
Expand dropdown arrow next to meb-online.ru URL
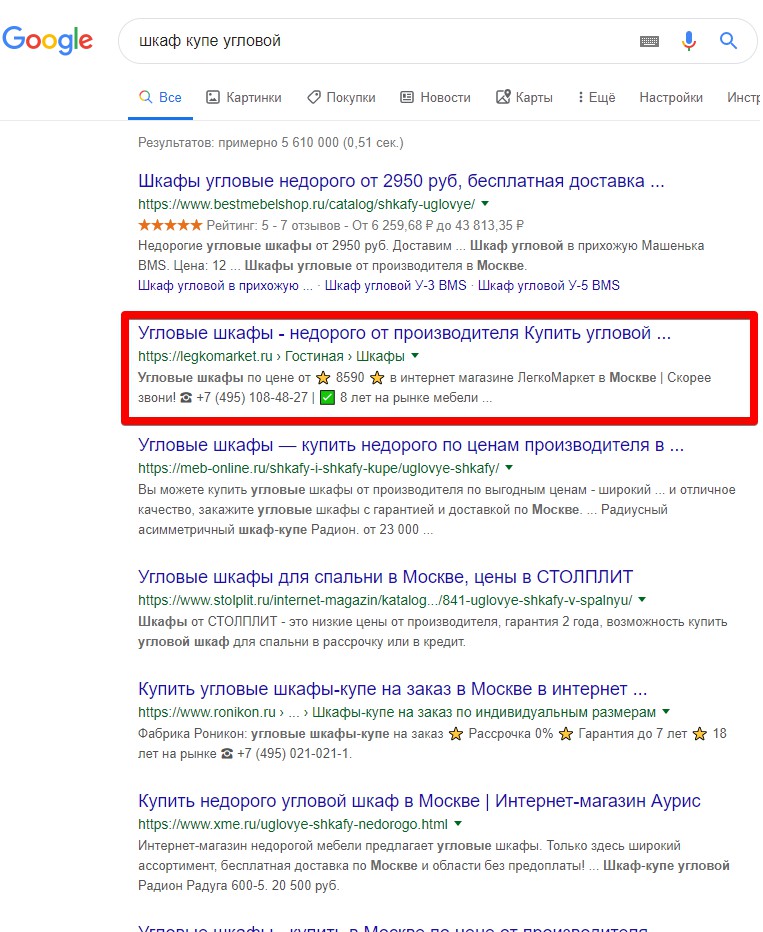coord(509,468)
